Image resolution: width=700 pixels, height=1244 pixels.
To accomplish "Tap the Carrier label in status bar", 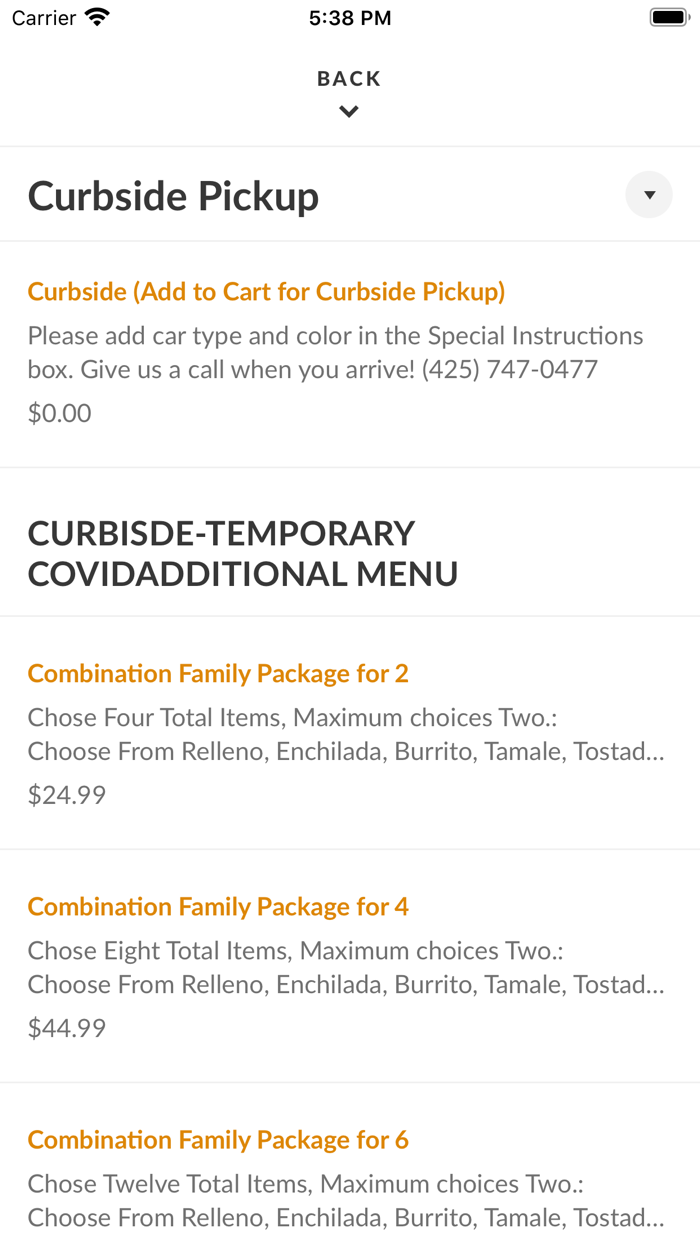I will (x=44, y=18).
